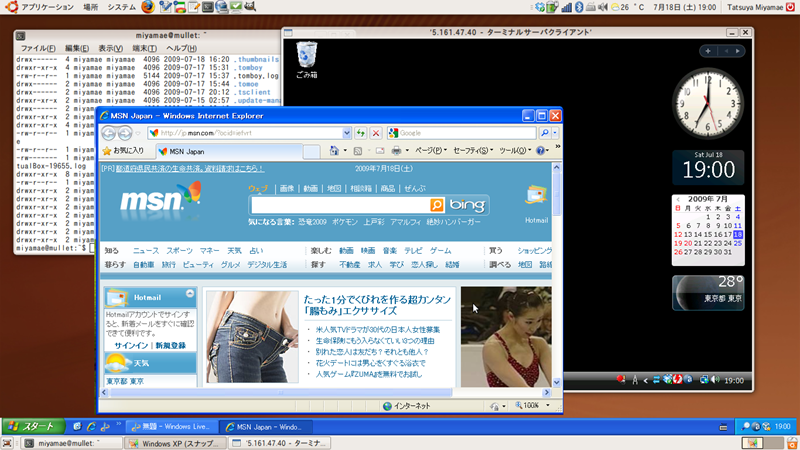Open a new blank tab in IE
The width and height of the screenshot is (800, 450).
[311, 152]
